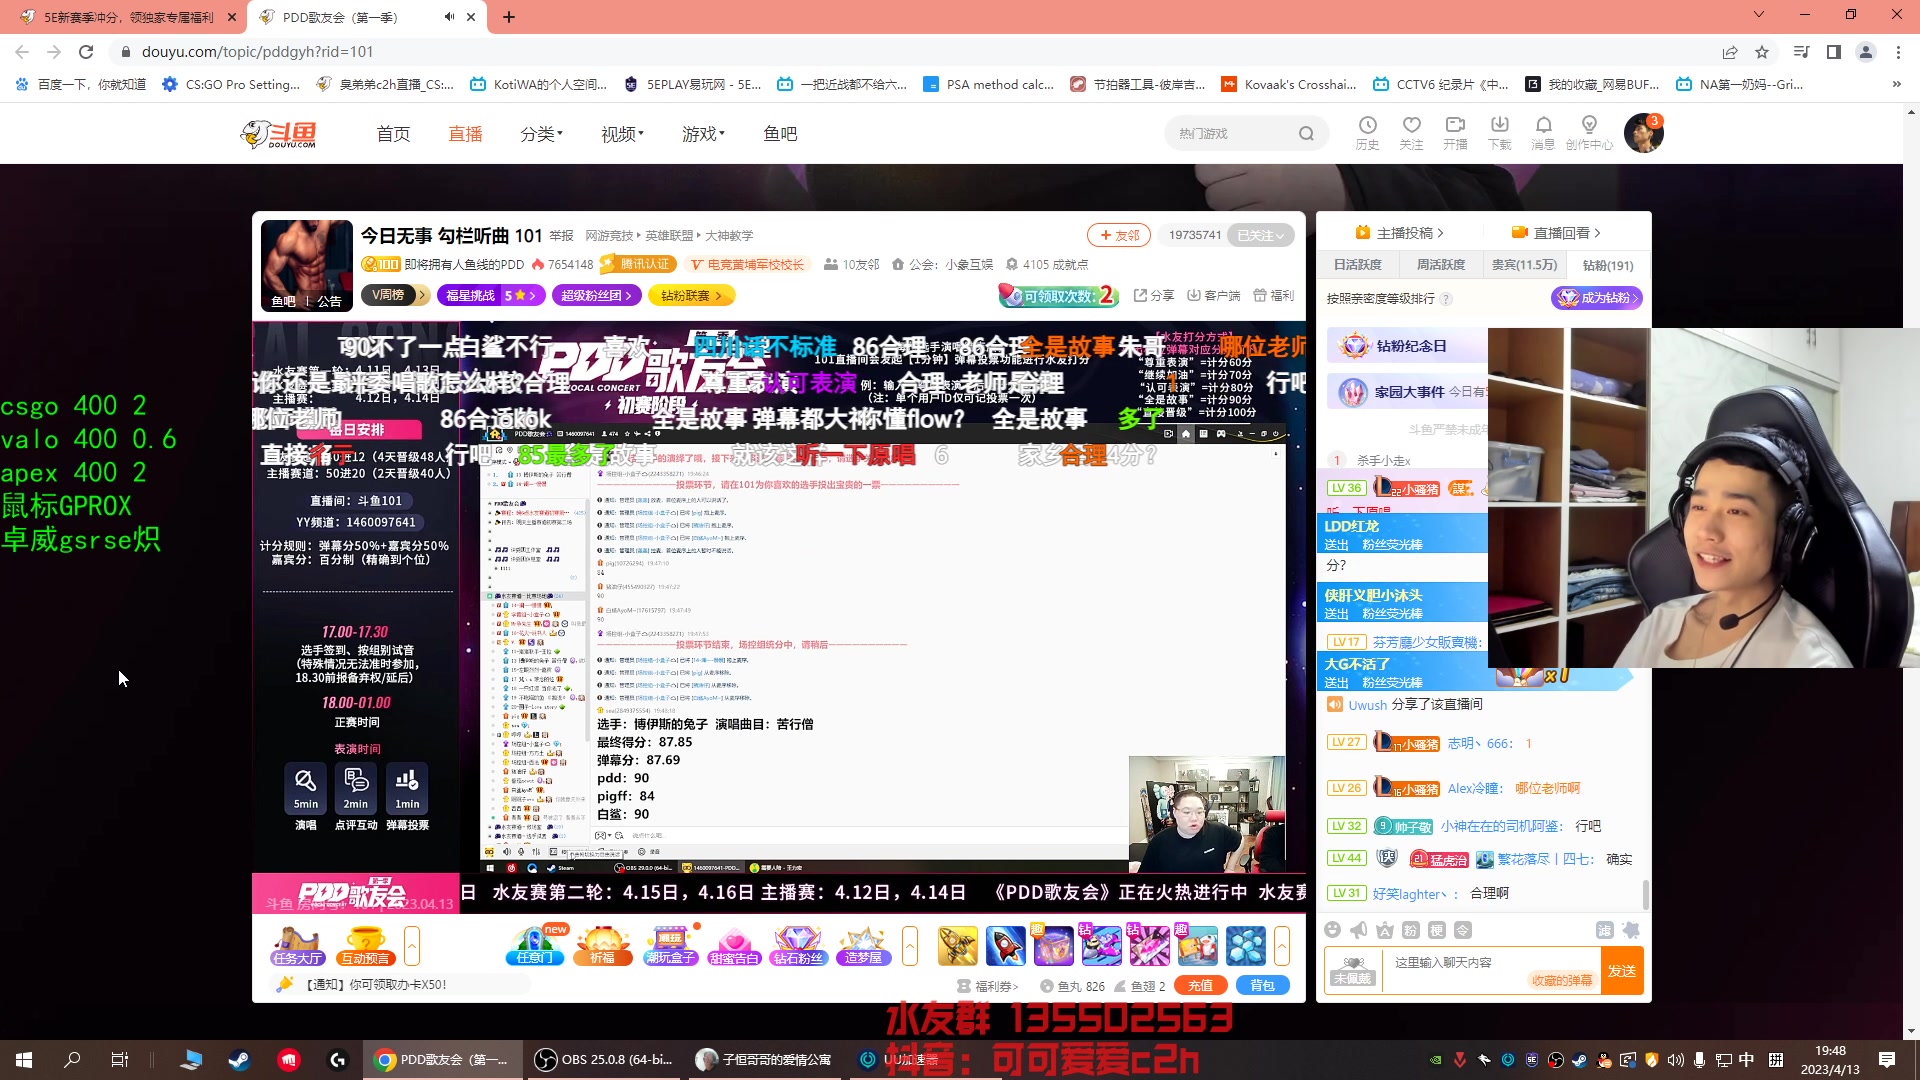The height and width of the screenshot is (1080, 1920).
Task: Switch to the 周活跃度 ranking tab
Action: tap(1440, 264)
